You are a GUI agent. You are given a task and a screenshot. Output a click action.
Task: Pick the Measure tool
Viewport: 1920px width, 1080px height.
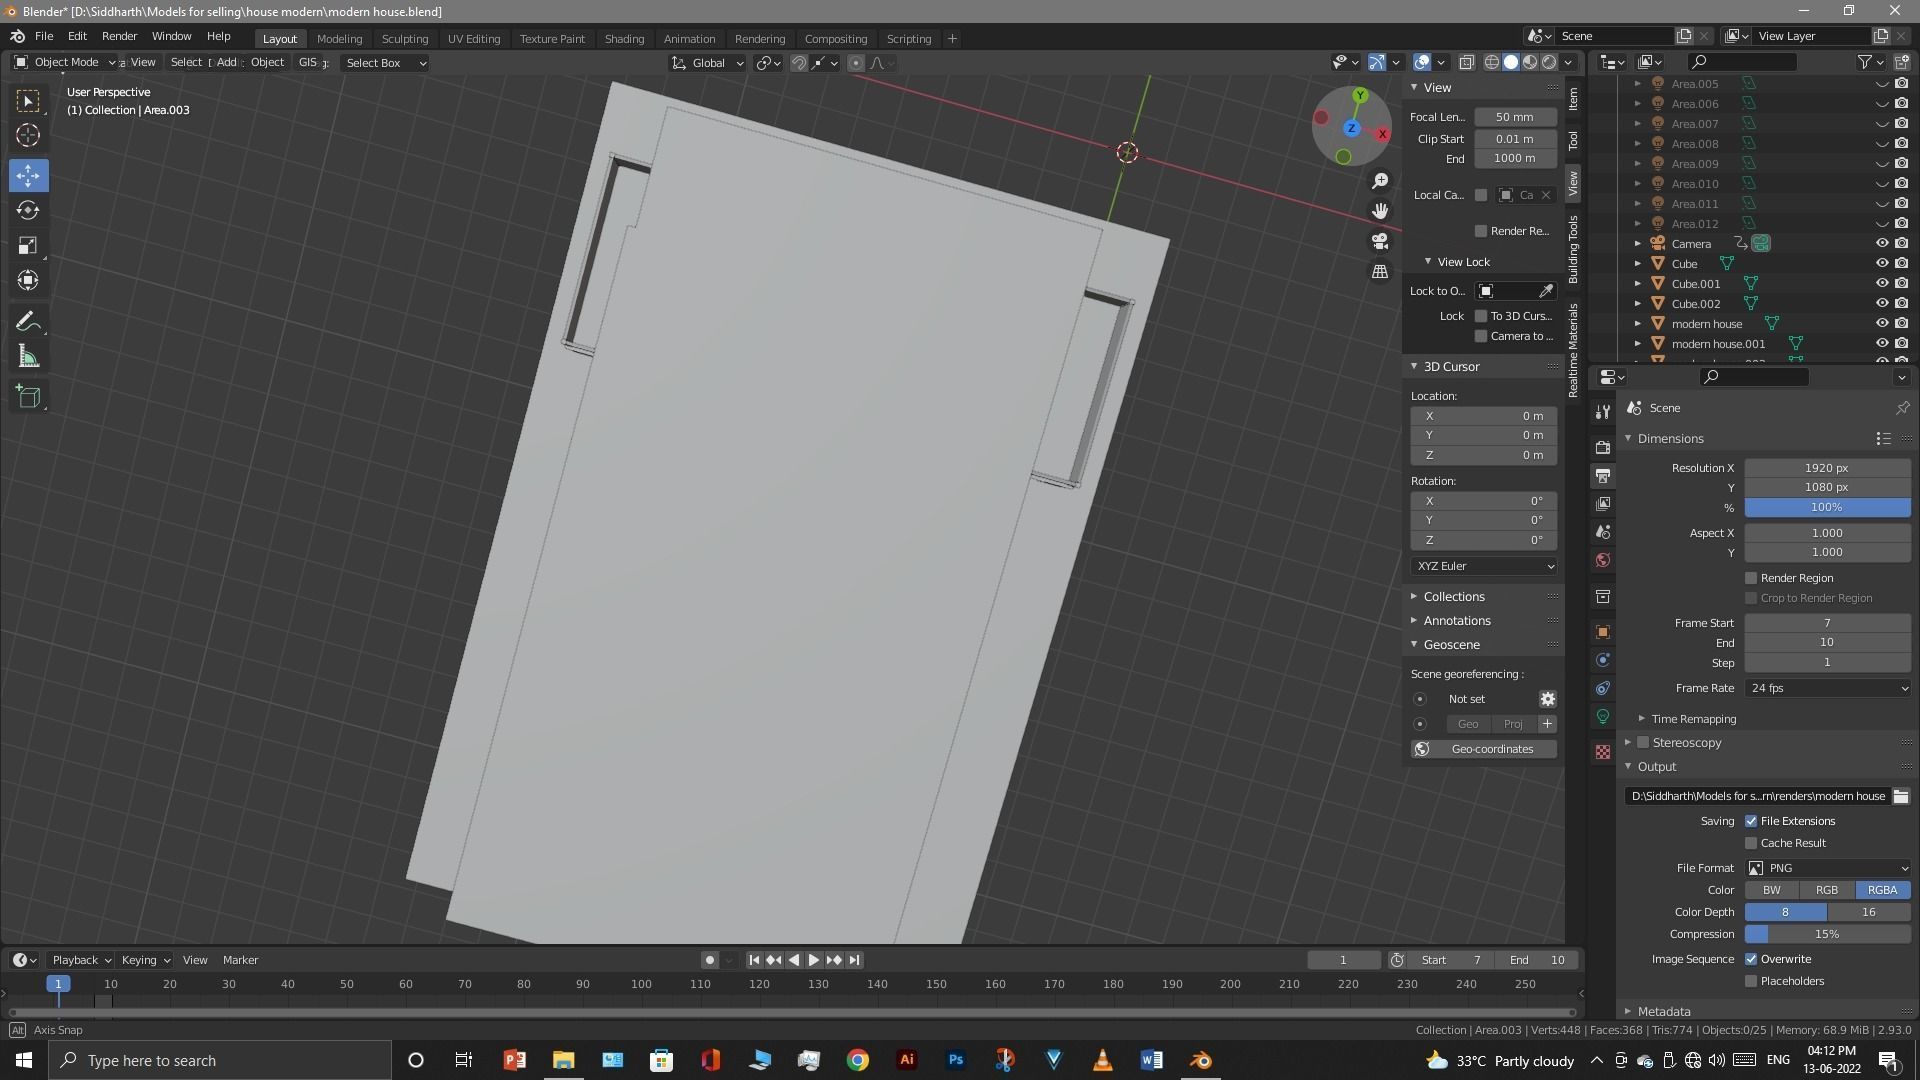pos(28,358)
